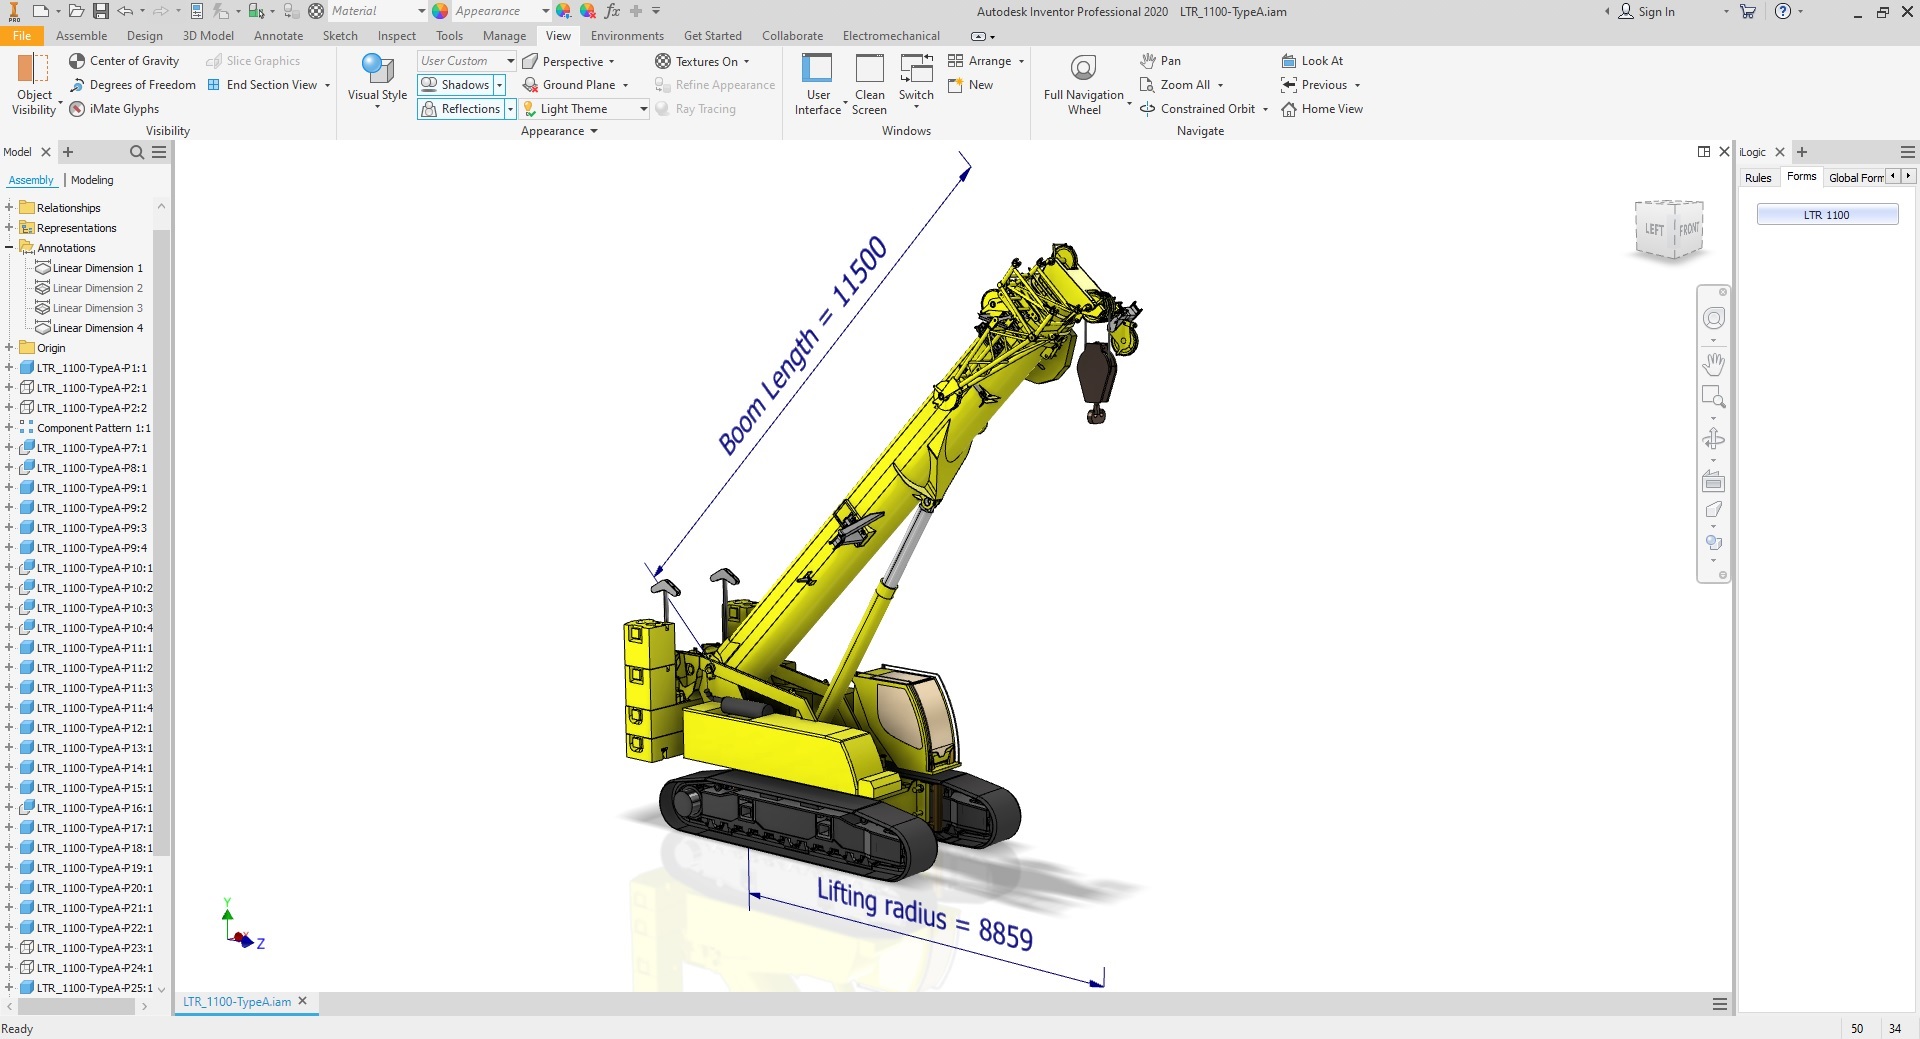
Task: Toggle iMate Glyphs visibility
Action: pos(77,109)
